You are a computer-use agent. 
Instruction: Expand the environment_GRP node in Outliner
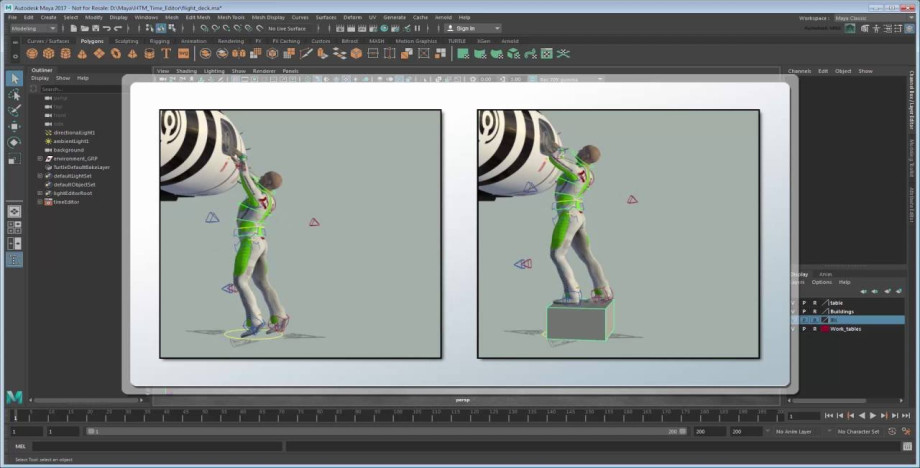pos(39,158)
